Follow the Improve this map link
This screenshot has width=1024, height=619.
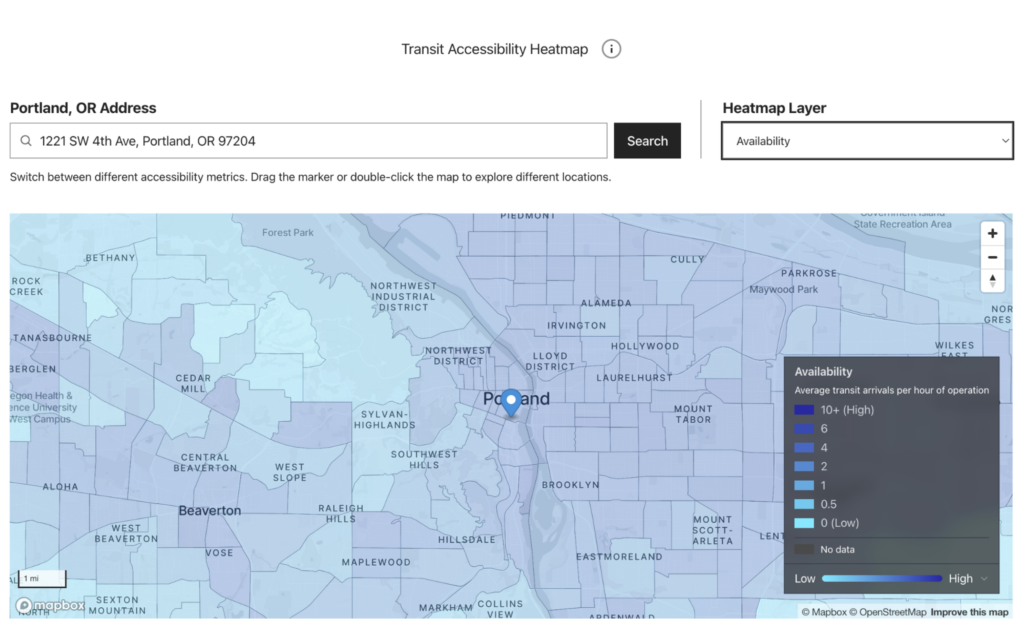coord(969,612)
